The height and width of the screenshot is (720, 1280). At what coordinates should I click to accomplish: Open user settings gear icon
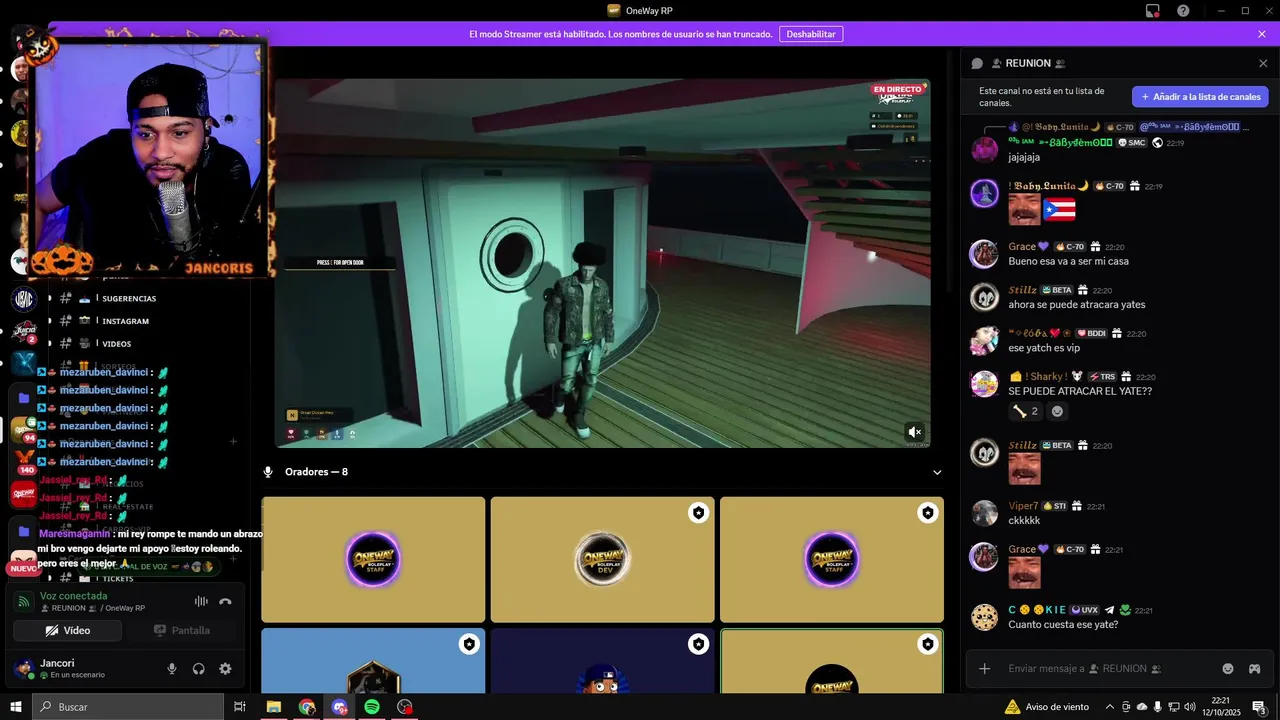(x=225, y=669)
